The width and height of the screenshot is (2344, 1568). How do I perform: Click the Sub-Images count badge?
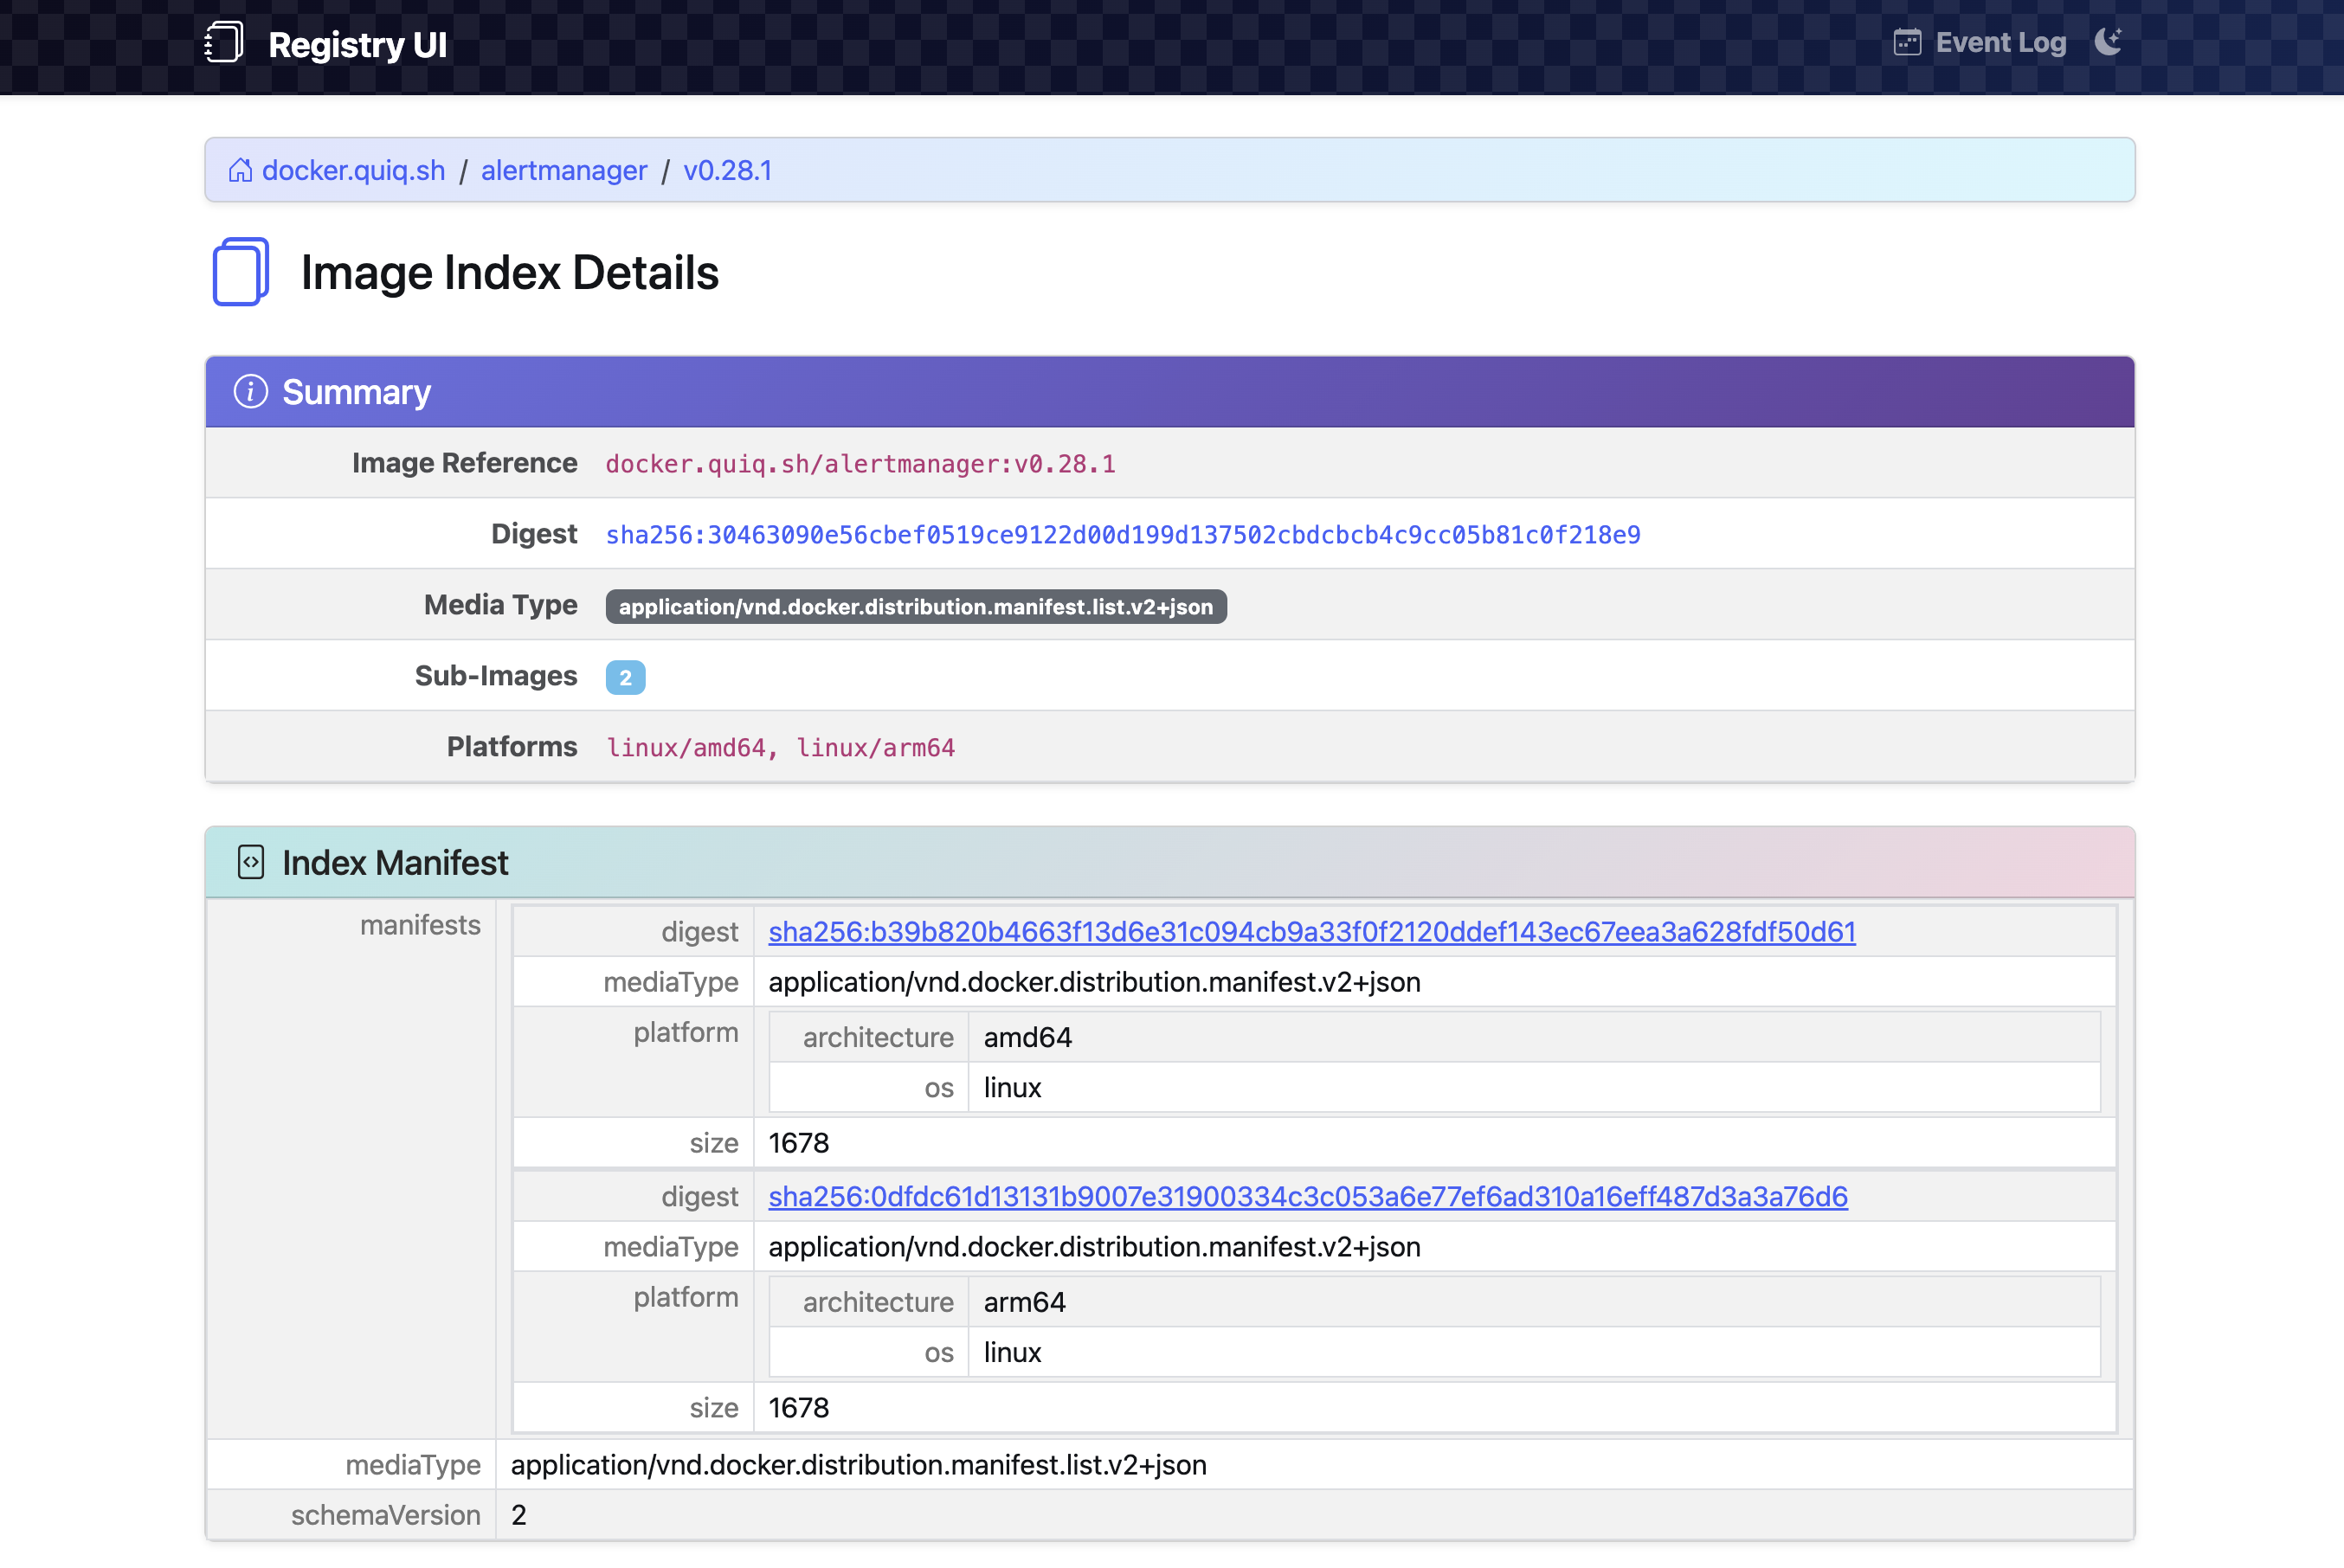click(625, 677)
